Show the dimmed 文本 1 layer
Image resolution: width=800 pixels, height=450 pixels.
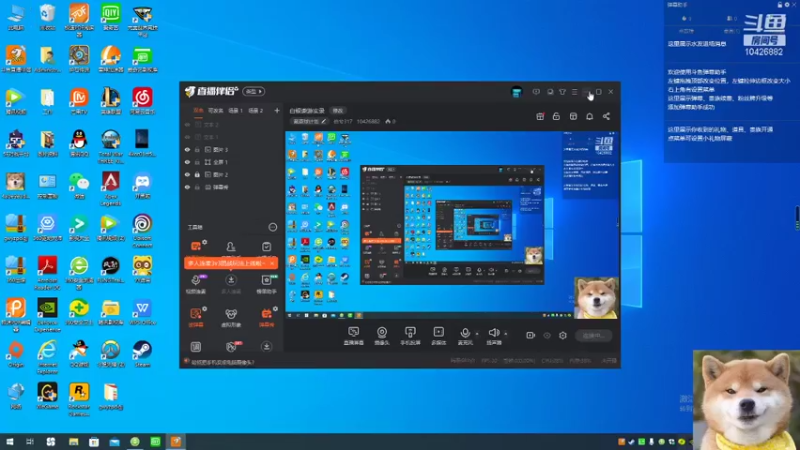[187, 137]
